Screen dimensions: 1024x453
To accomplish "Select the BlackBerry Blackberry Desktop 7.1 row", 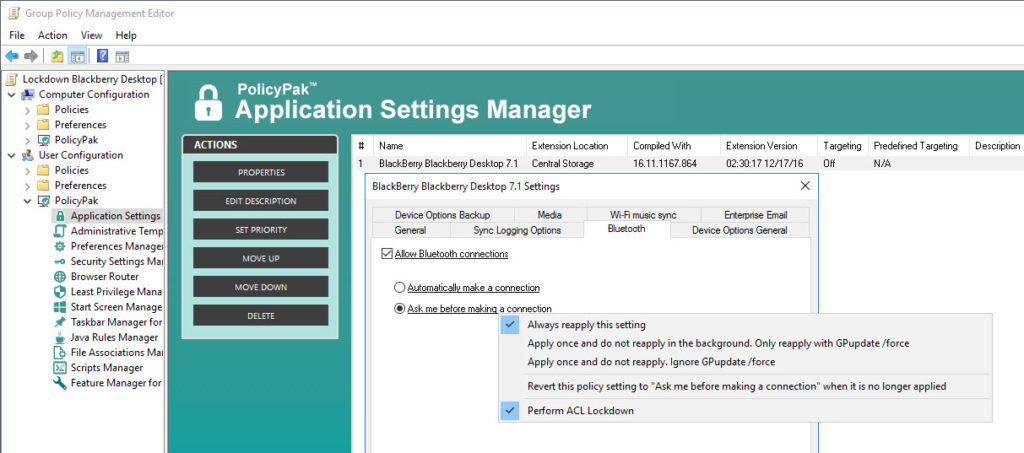I will pyautogui.click(x=688, y=164).
